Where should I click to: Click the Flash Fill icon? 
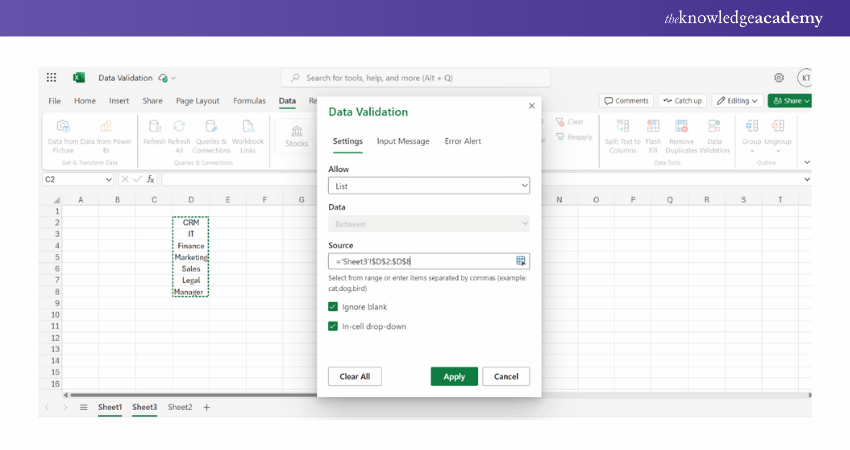click(653, 127)
